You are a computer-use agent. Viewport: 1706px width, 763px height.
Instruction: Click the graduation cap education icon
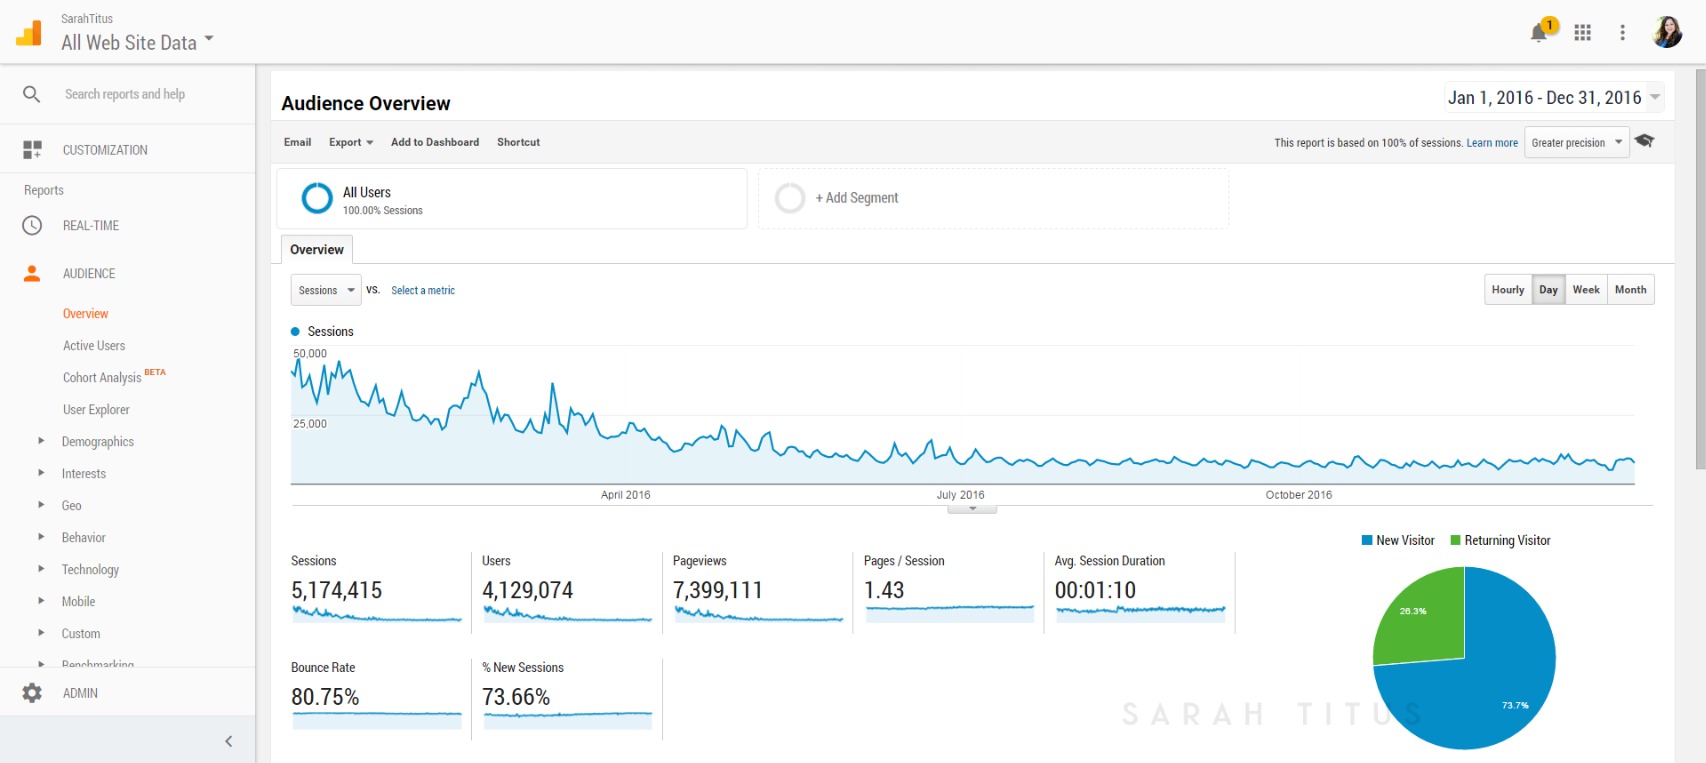click(1644, 141)
